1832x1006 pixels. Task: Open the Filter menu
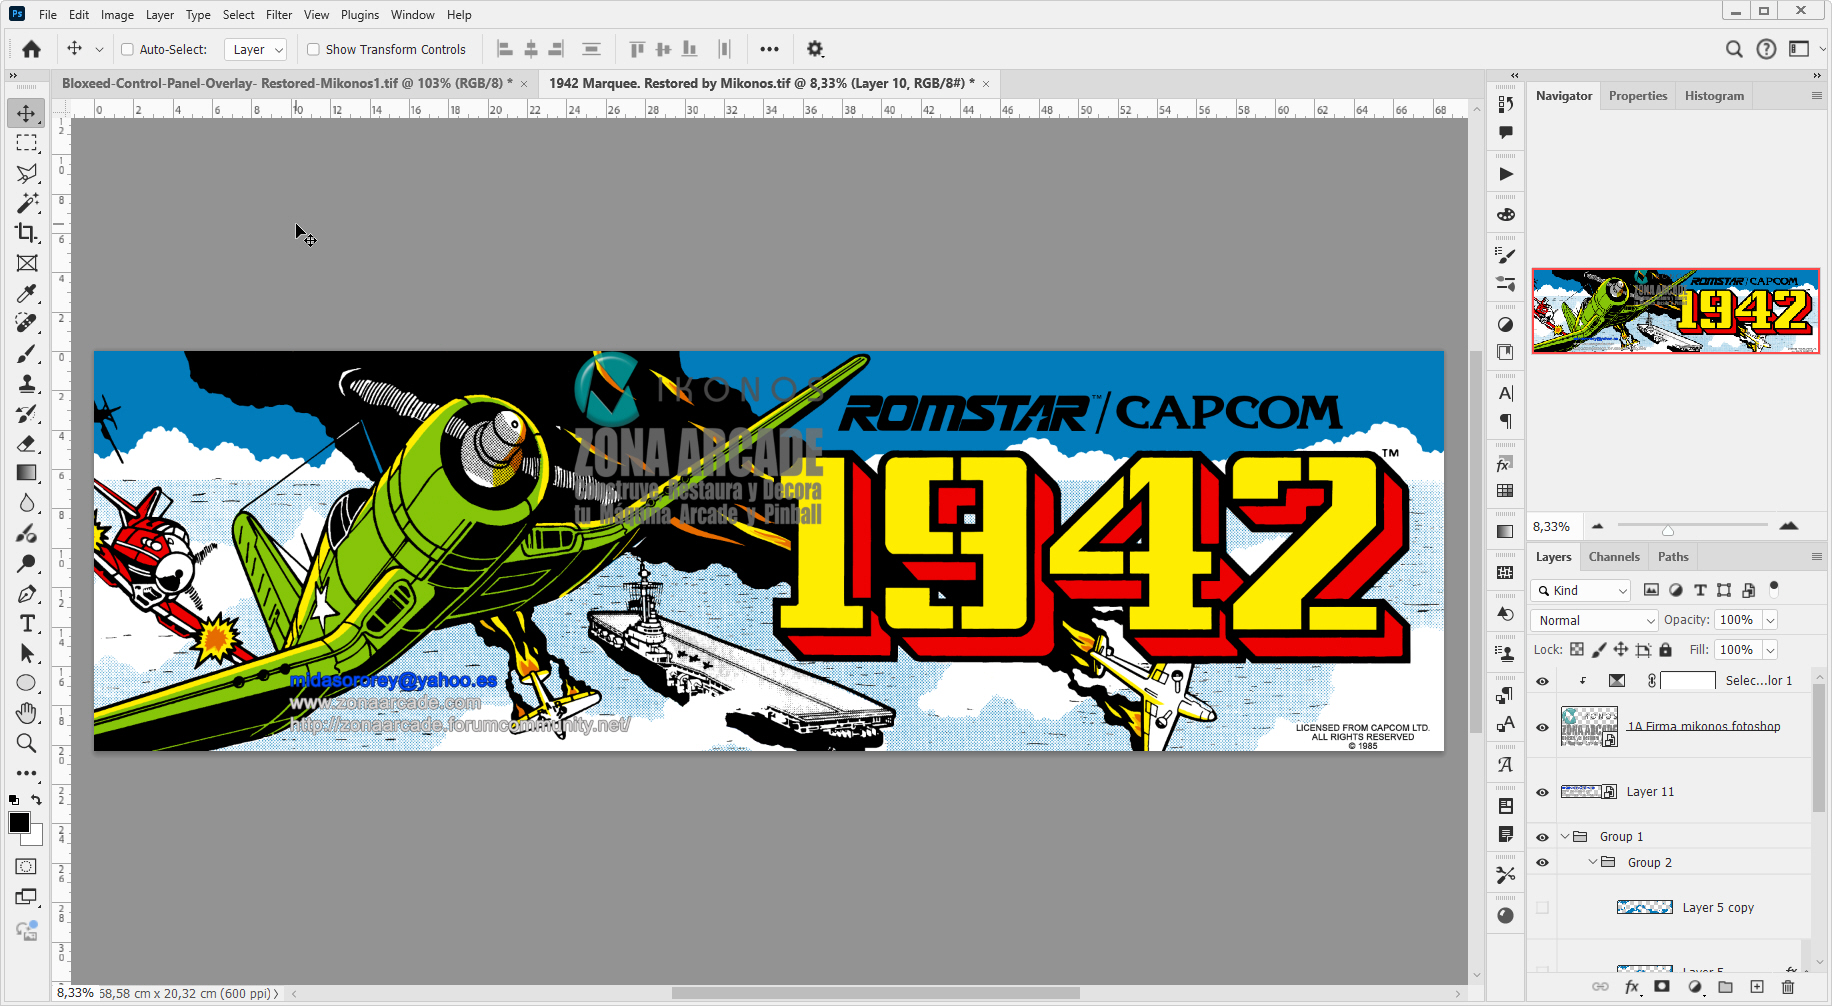[278, 14]
